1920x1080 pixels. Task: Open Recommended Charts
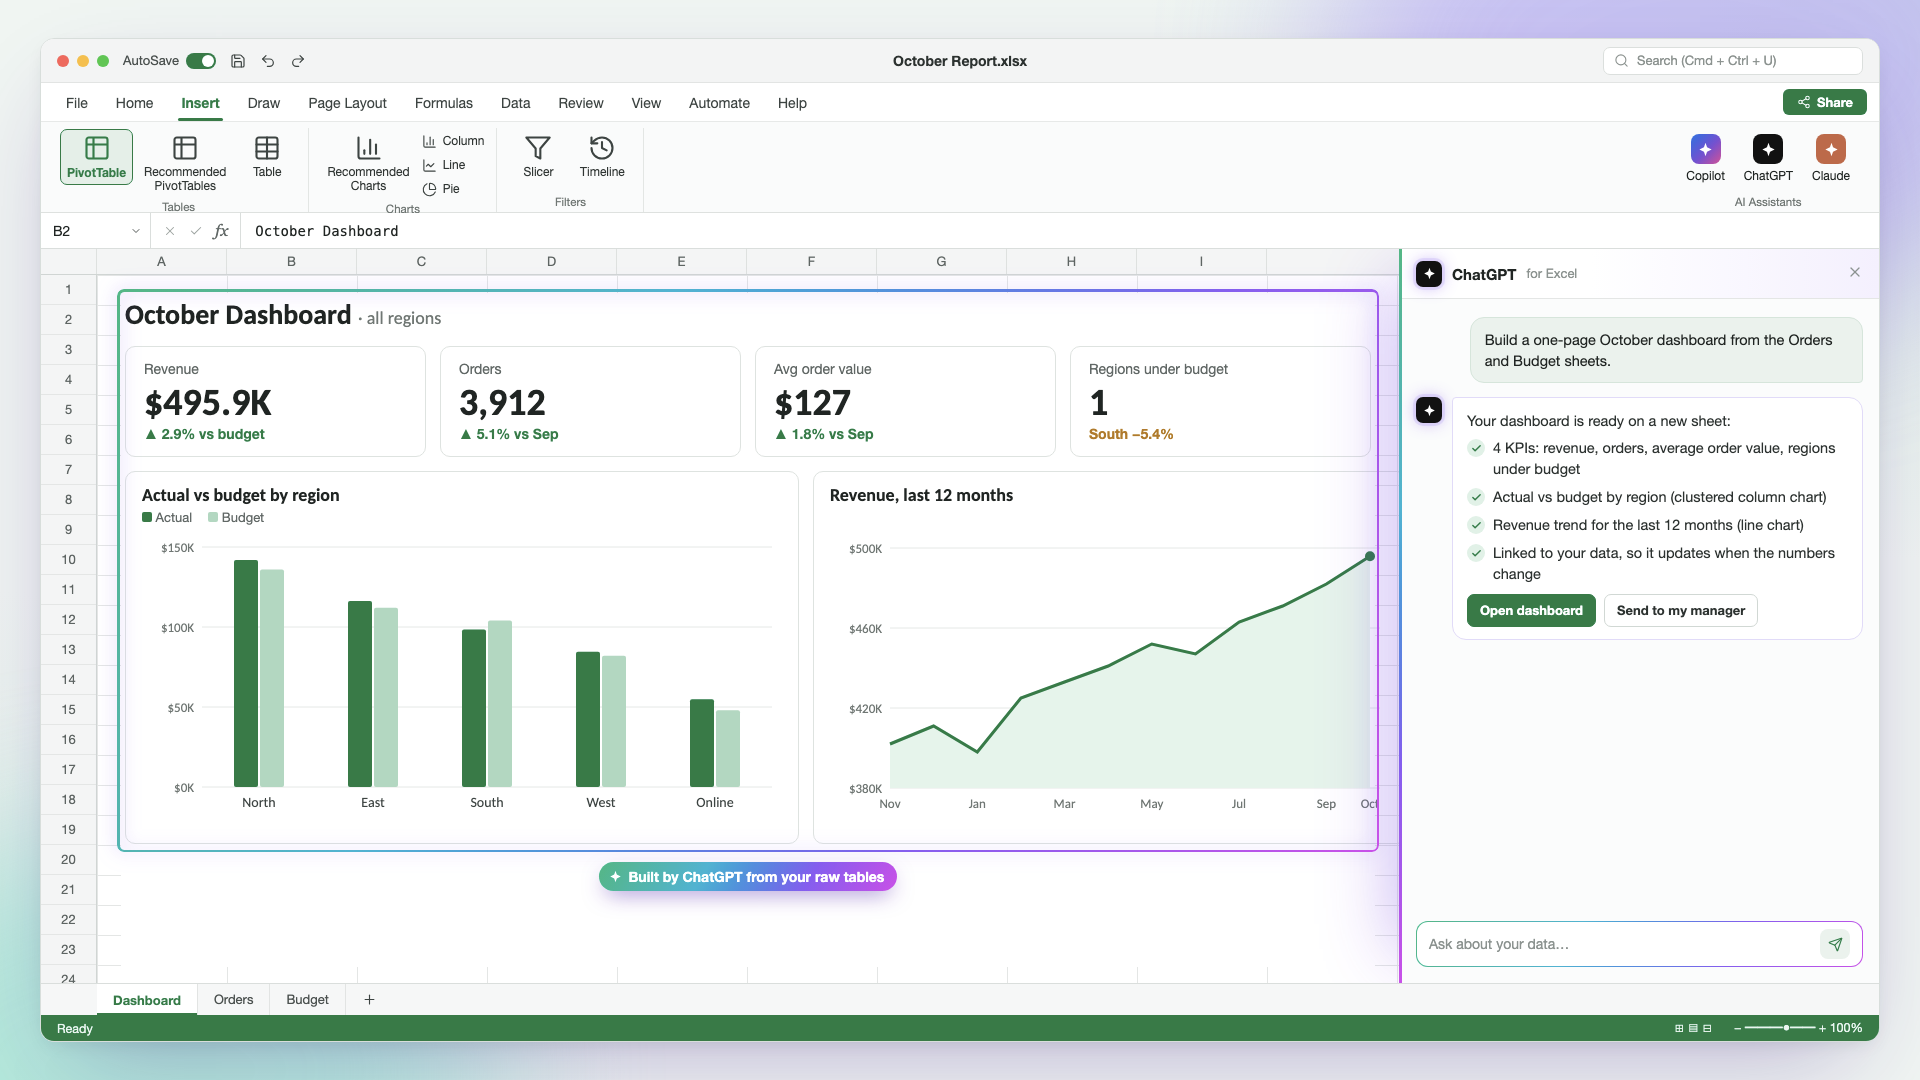pos(368,162)
